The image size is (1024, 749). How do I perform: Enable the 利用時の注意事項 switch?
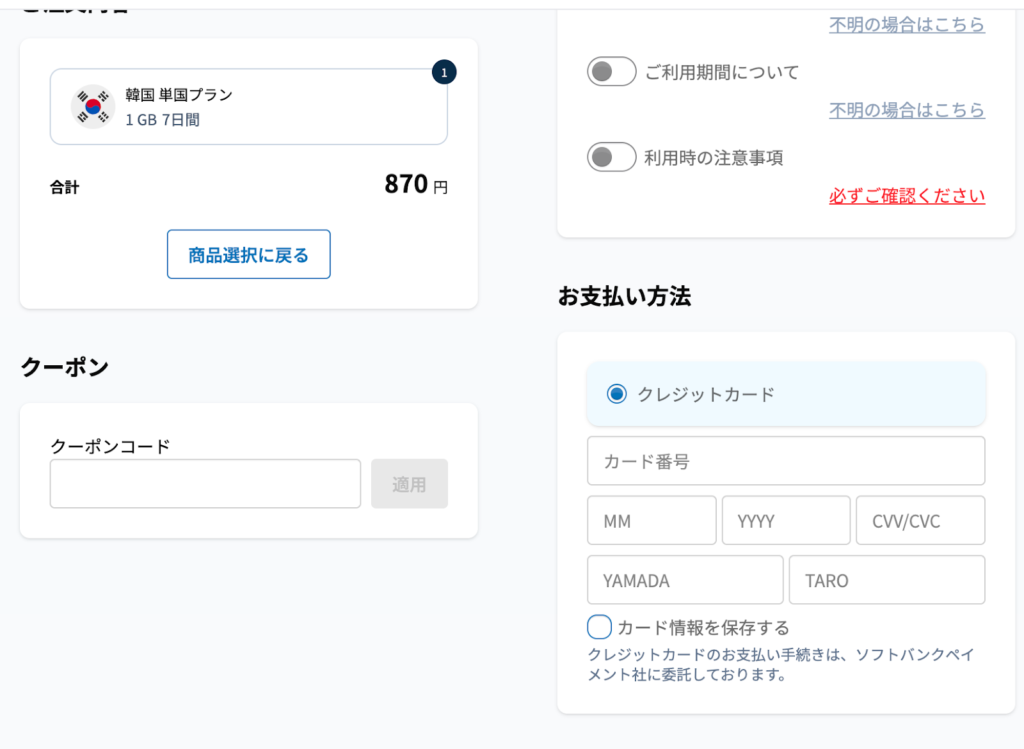[611, 157]
